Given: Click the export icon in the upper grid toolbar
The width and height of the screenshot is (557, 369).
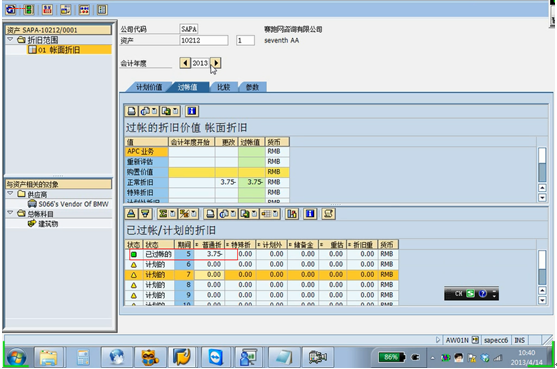Looking at the screenshot, I should tap(166, 111).
